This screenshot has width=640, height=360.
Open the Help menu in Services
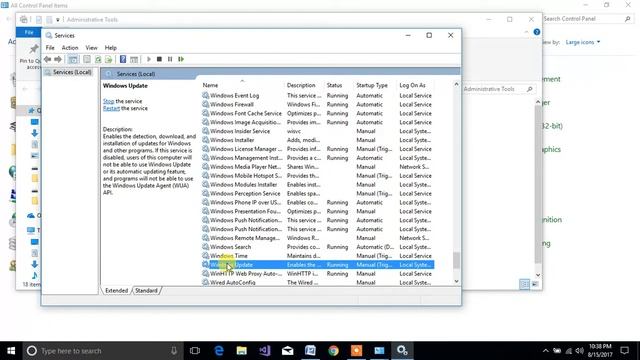(x=111, y=48)
